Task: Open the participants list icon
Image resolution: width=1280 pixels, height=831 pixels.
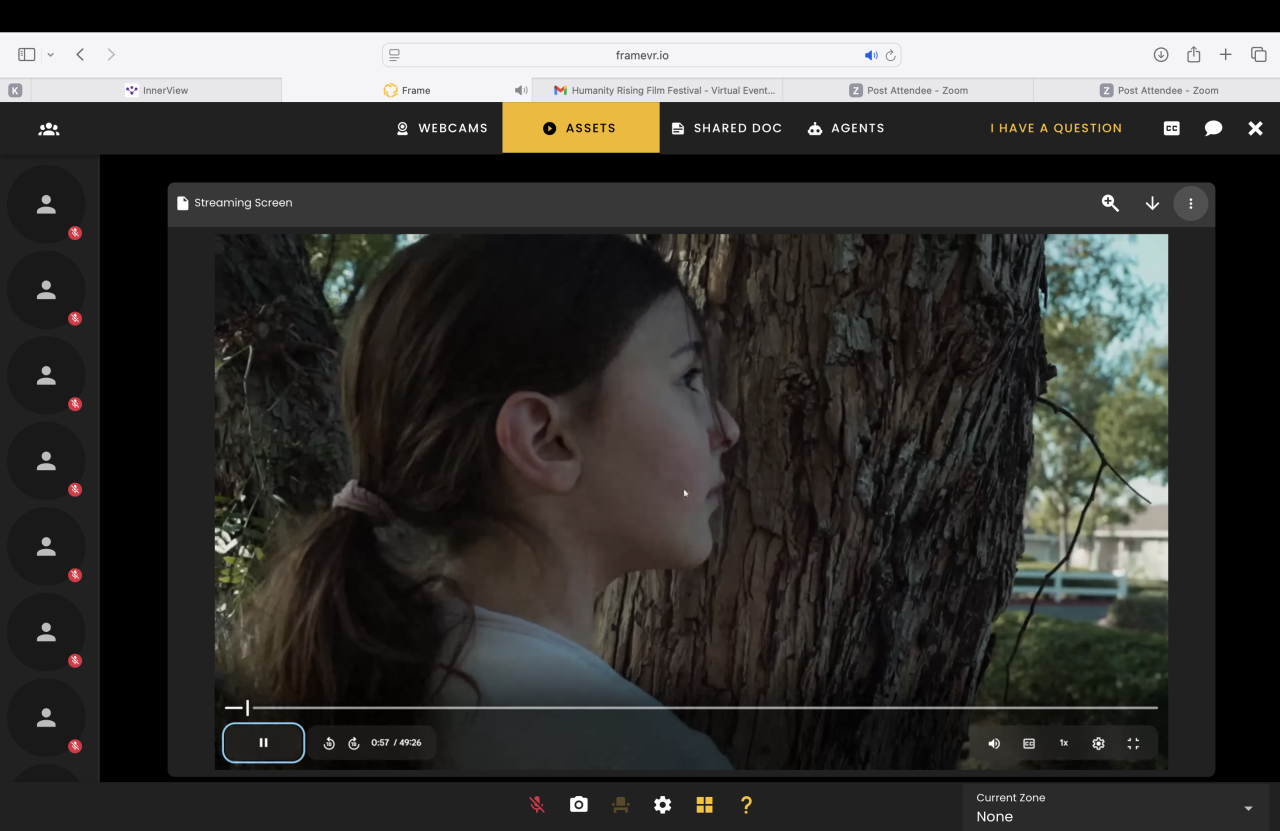Action: coord(49,129)
